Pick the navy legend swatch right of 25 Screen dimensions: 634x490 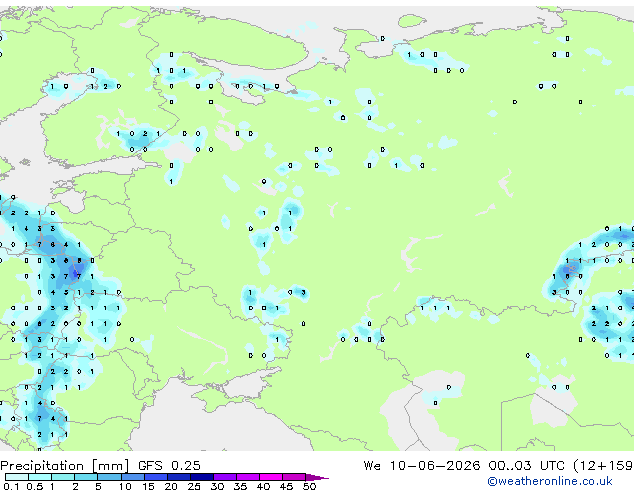pos(202,477)
